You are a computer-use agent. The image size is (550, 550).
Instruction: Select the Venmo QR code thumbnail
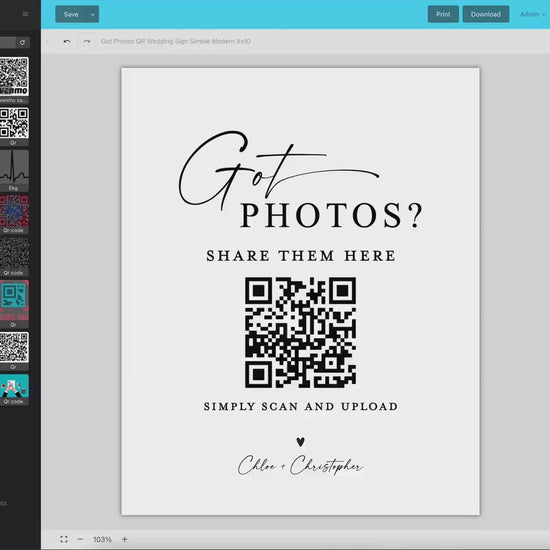pos(14,77)
